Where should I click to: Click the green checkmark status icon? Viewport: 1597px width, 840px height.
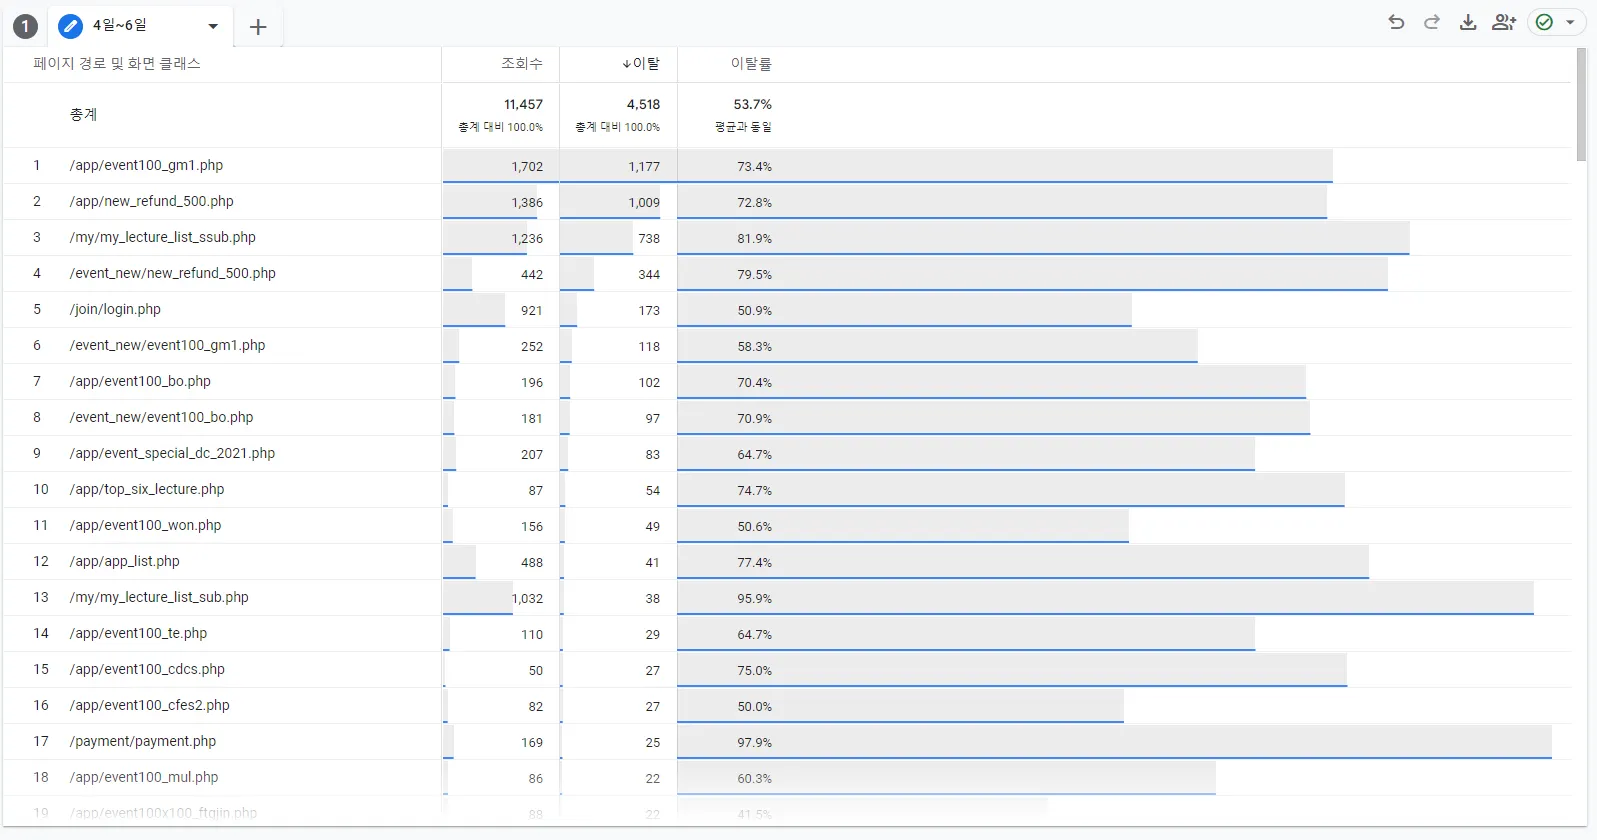tap(1544, 22)
